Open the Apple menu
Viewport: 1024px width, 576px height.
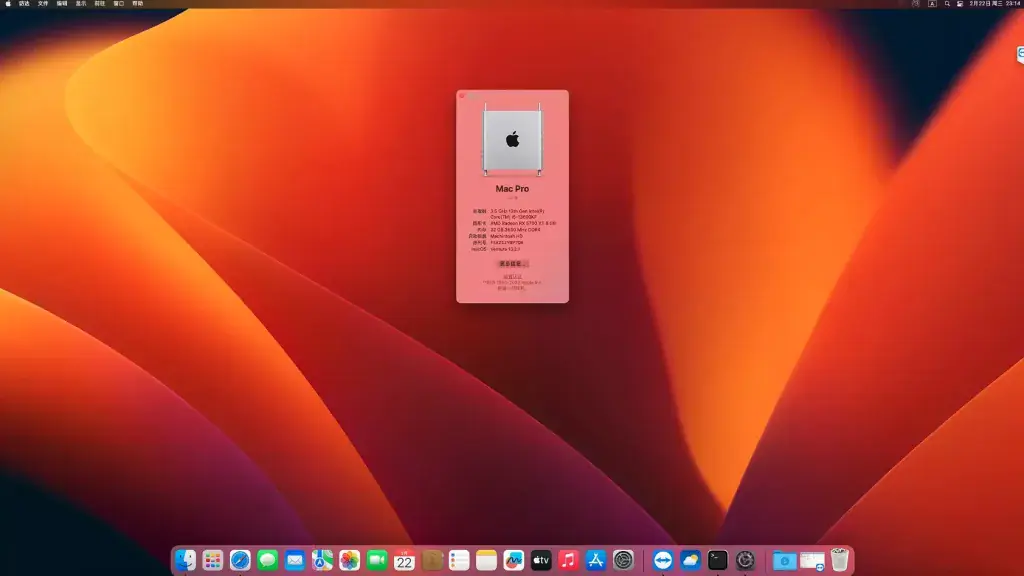[x=8, y=3]
